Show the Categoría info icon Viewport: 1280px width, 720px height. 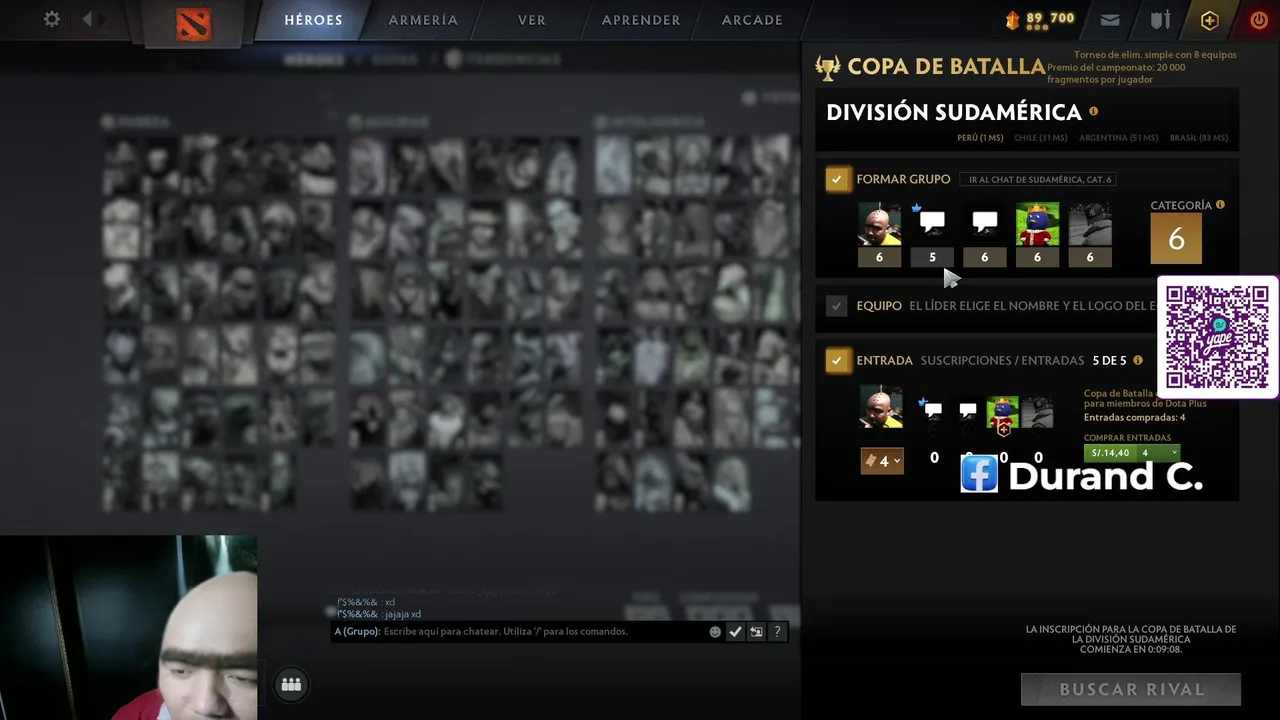coord(1220,205)
